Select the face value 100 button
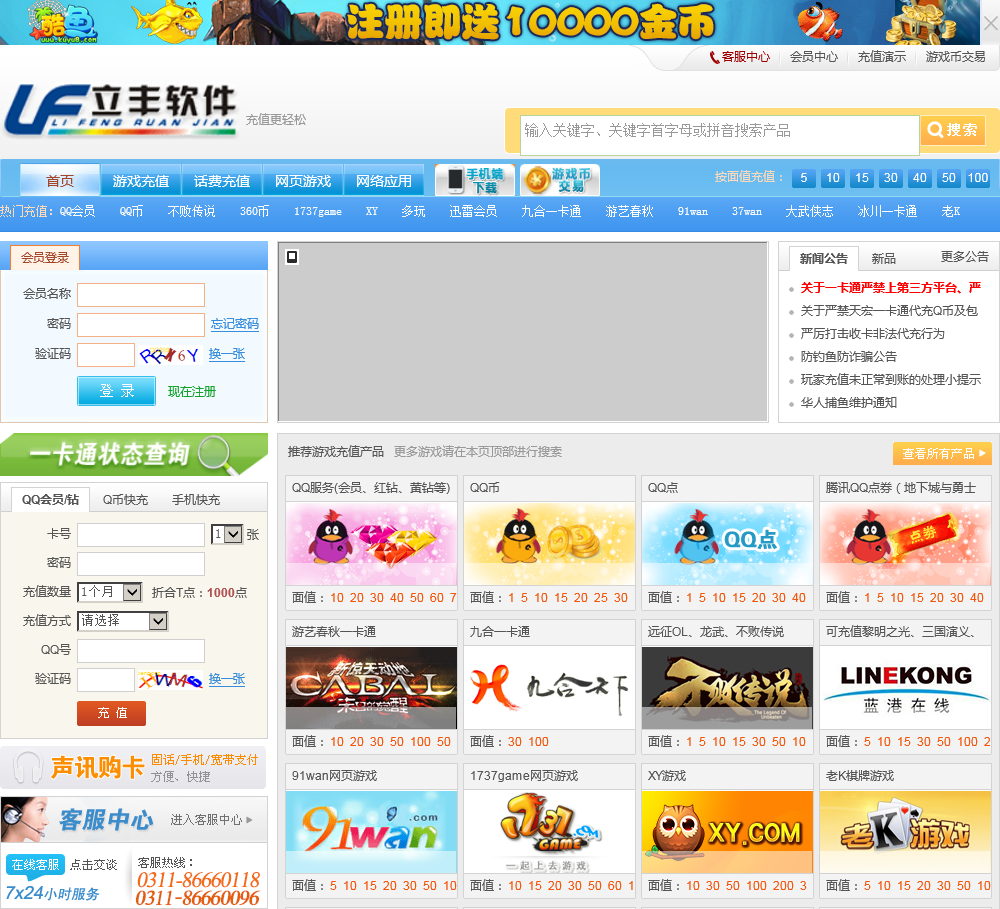Image resolution: width=1000 pixels, height=909 pixels. point(978,178)
